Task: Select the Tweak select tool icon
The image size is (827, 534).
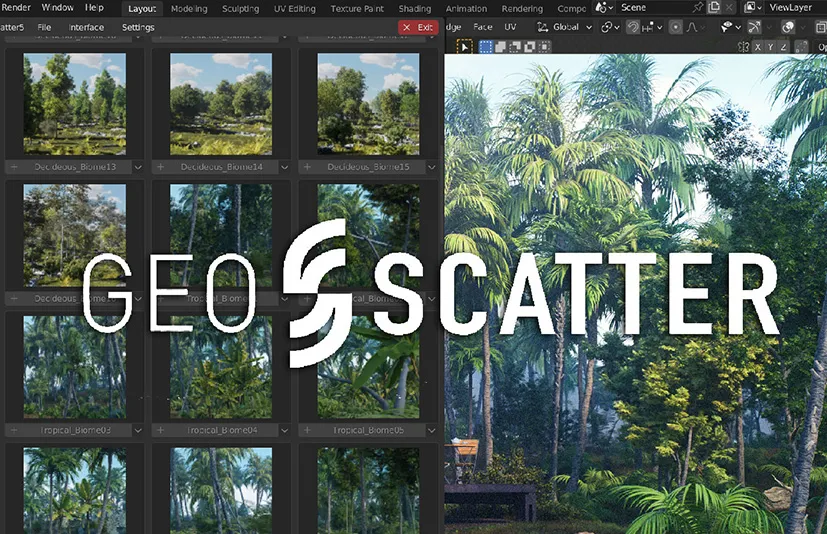Action: pos(465,47)
